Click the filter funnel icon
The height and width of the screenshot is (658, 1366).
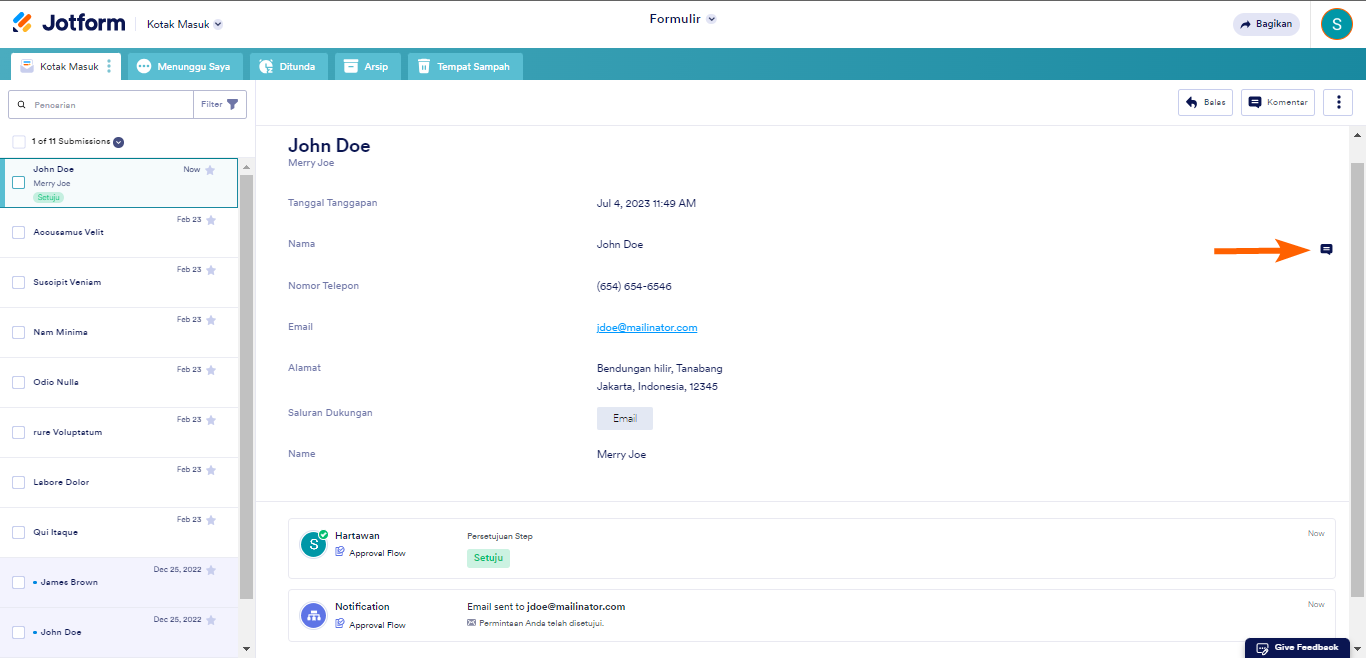[x=233, y=104]
